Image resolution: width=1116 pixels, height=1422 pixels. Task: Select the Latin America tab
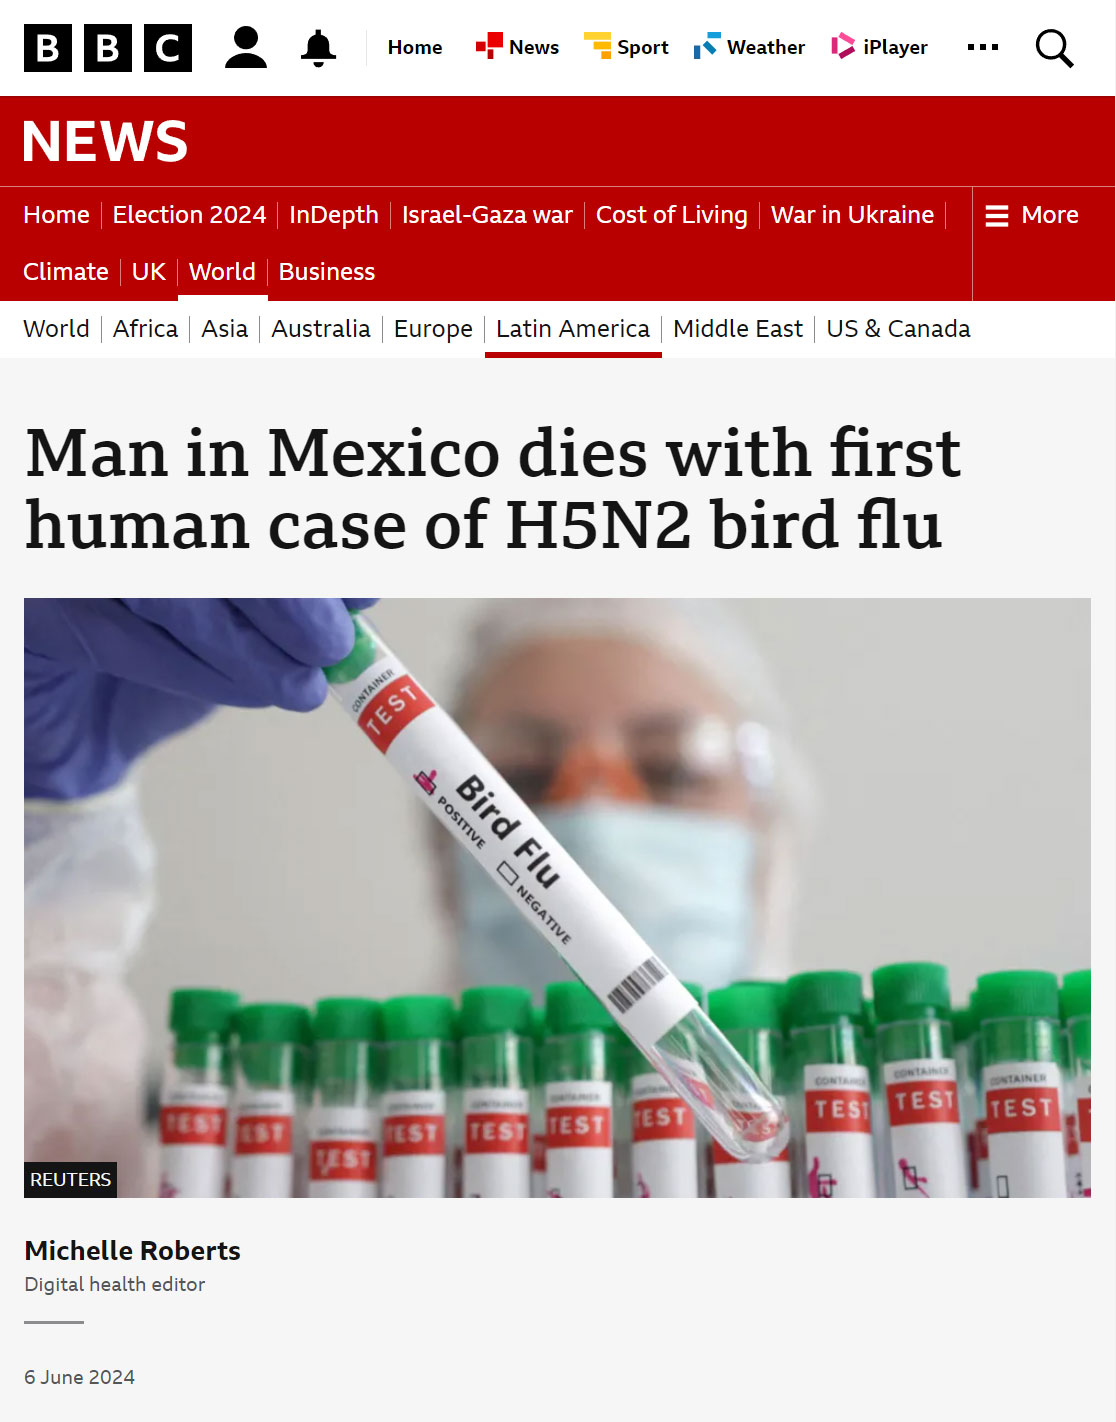coord(573,329)
